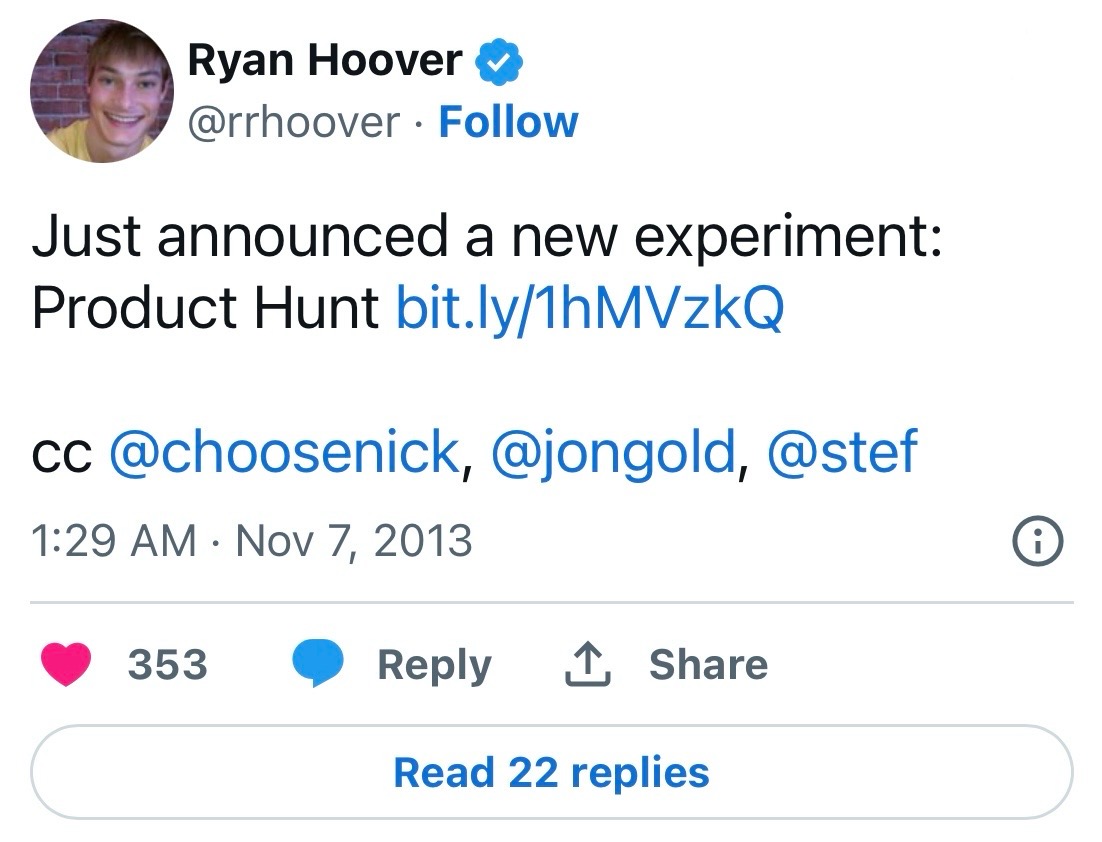
Task: Open the bit.ly/1hMVzkQ link
Action: [x=590, y=309]
